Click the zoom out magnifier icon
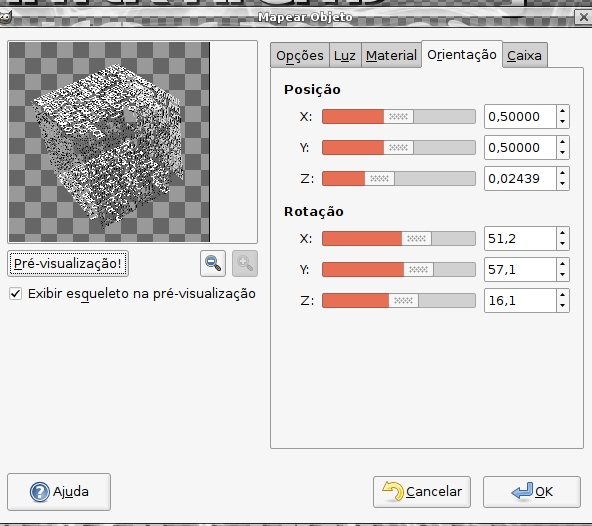Viewport: 592px width, 526px height. click(213, 263)
